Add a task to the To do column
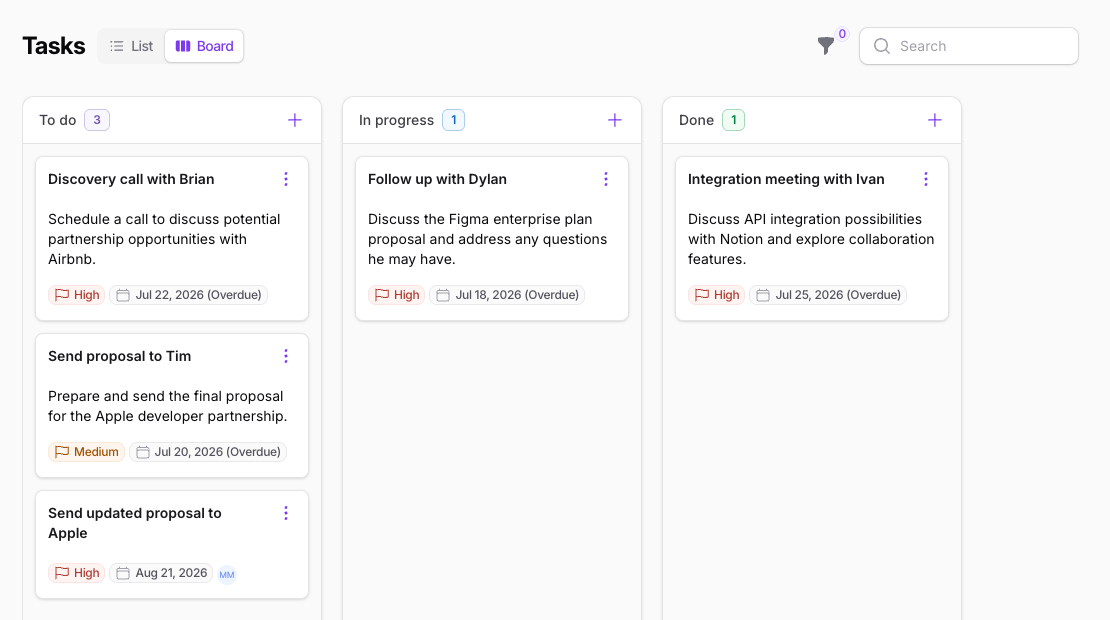The width and height of the screenshot is (1110, 620). point(294,120)
